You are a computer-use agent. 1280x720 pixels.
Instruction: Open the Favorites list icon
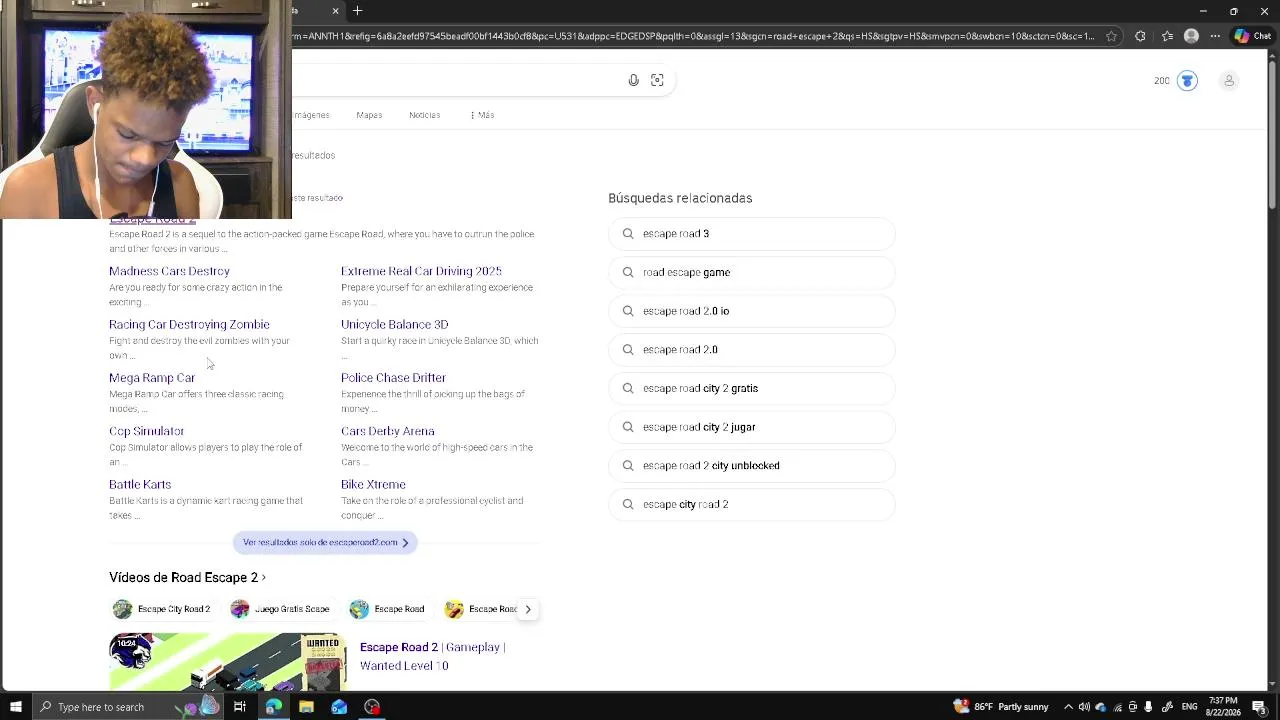click(1167, 36)
